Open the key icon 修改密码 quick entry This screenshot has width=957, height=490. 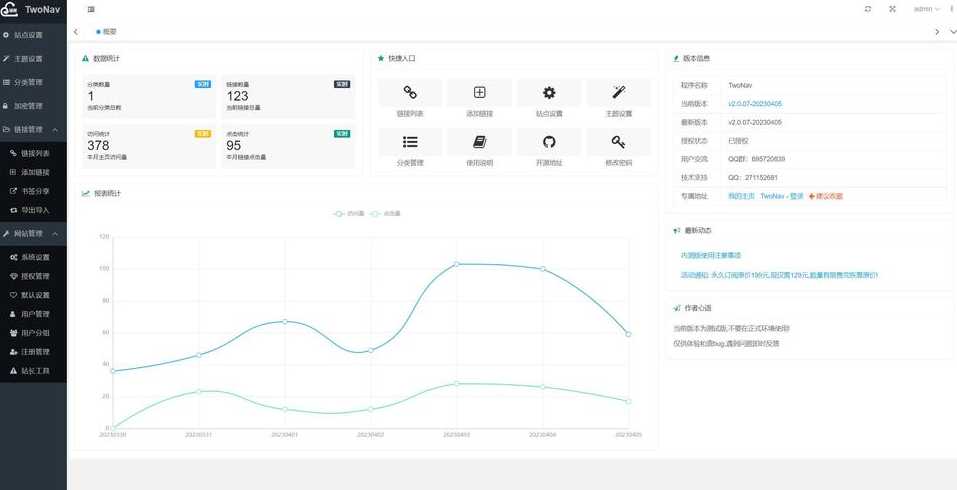pyautogui.click(x=618, y=149)
